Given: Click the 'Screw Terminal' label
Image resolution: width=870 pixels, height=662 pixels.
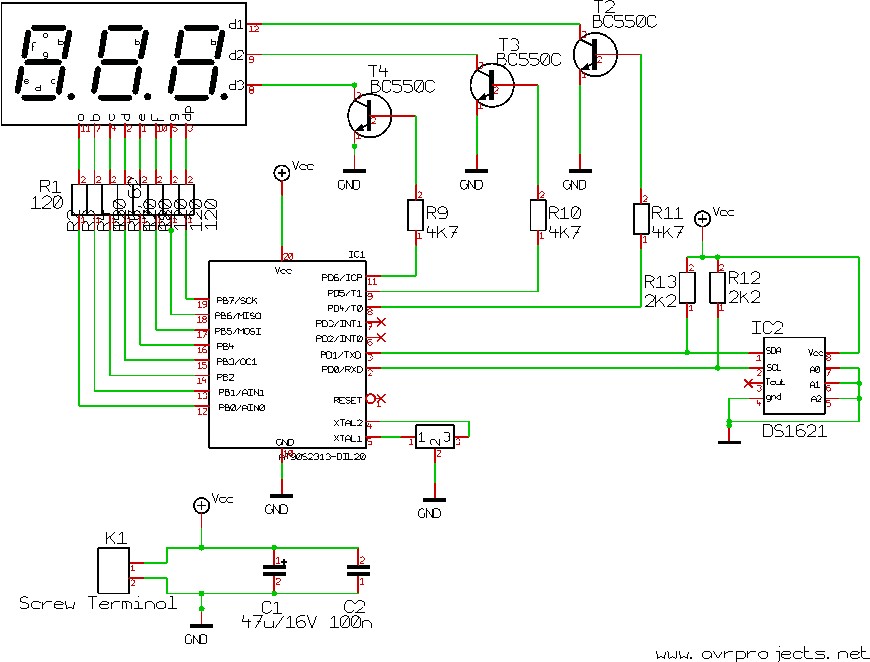Looking at the screenshot, I should (98, 603).
